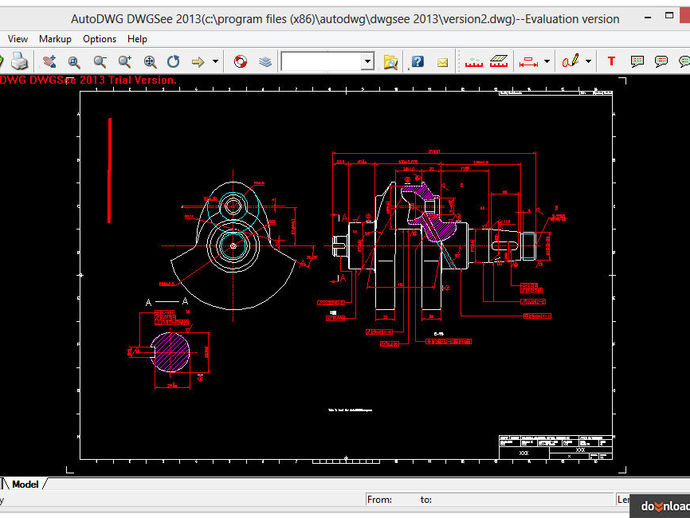Image resolution: width=690 pixels, height=518 pixels.
Task: Open the arrow icon's dropdown
Action: 215,62
